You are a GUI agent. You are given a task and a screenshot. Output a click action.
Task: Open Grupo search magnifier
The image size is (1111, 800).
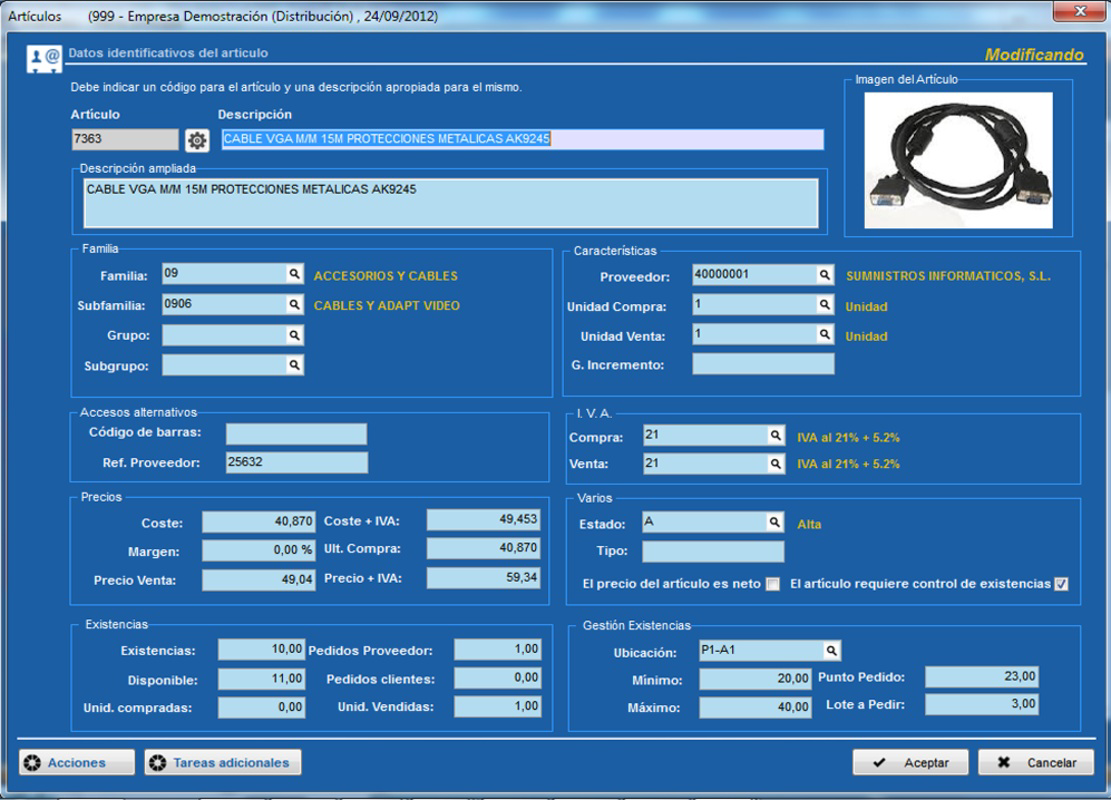294,335
